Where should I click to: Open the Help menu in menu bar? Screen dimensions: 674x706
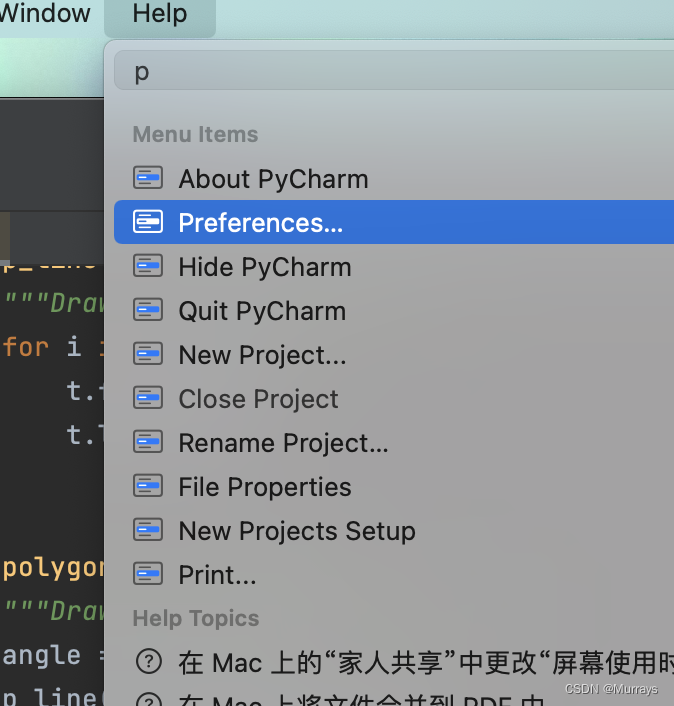160,14
